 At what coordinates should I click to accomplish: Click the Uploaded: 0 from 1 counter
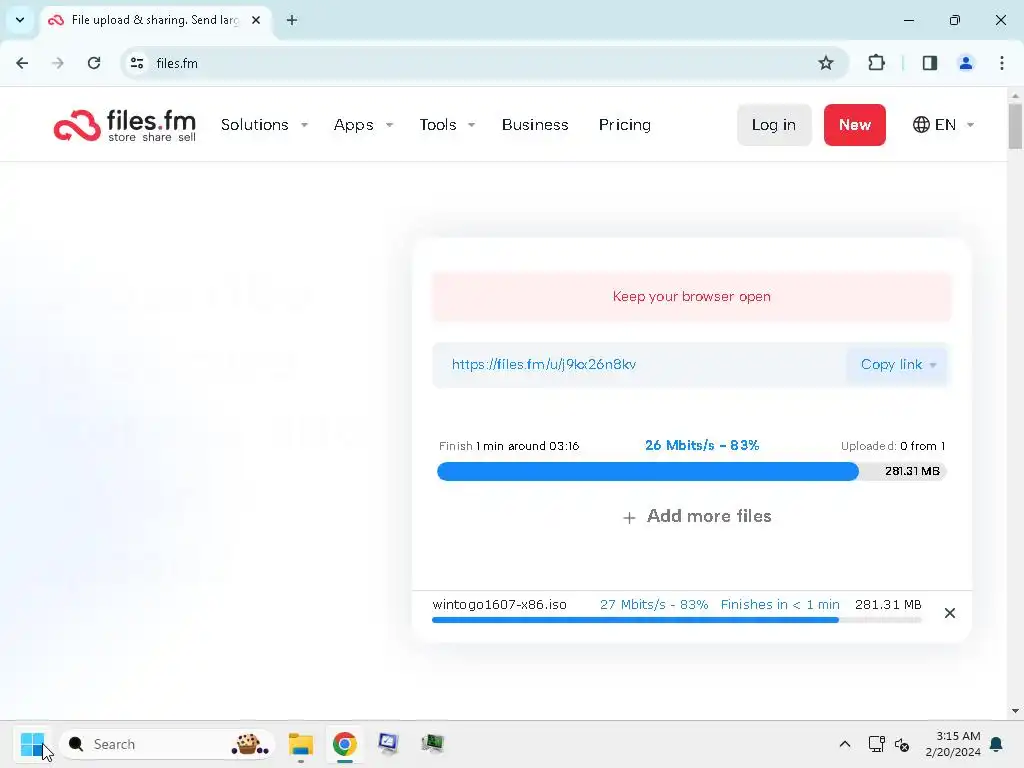click(893, 446)
